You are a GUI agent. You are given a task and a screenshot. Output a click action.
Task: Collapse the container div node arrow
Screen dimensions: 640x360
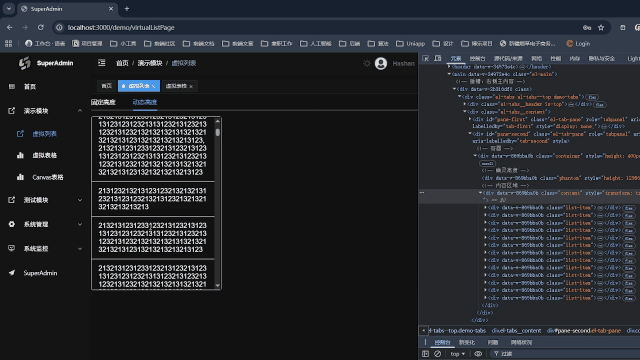click(x=475, y=156)
